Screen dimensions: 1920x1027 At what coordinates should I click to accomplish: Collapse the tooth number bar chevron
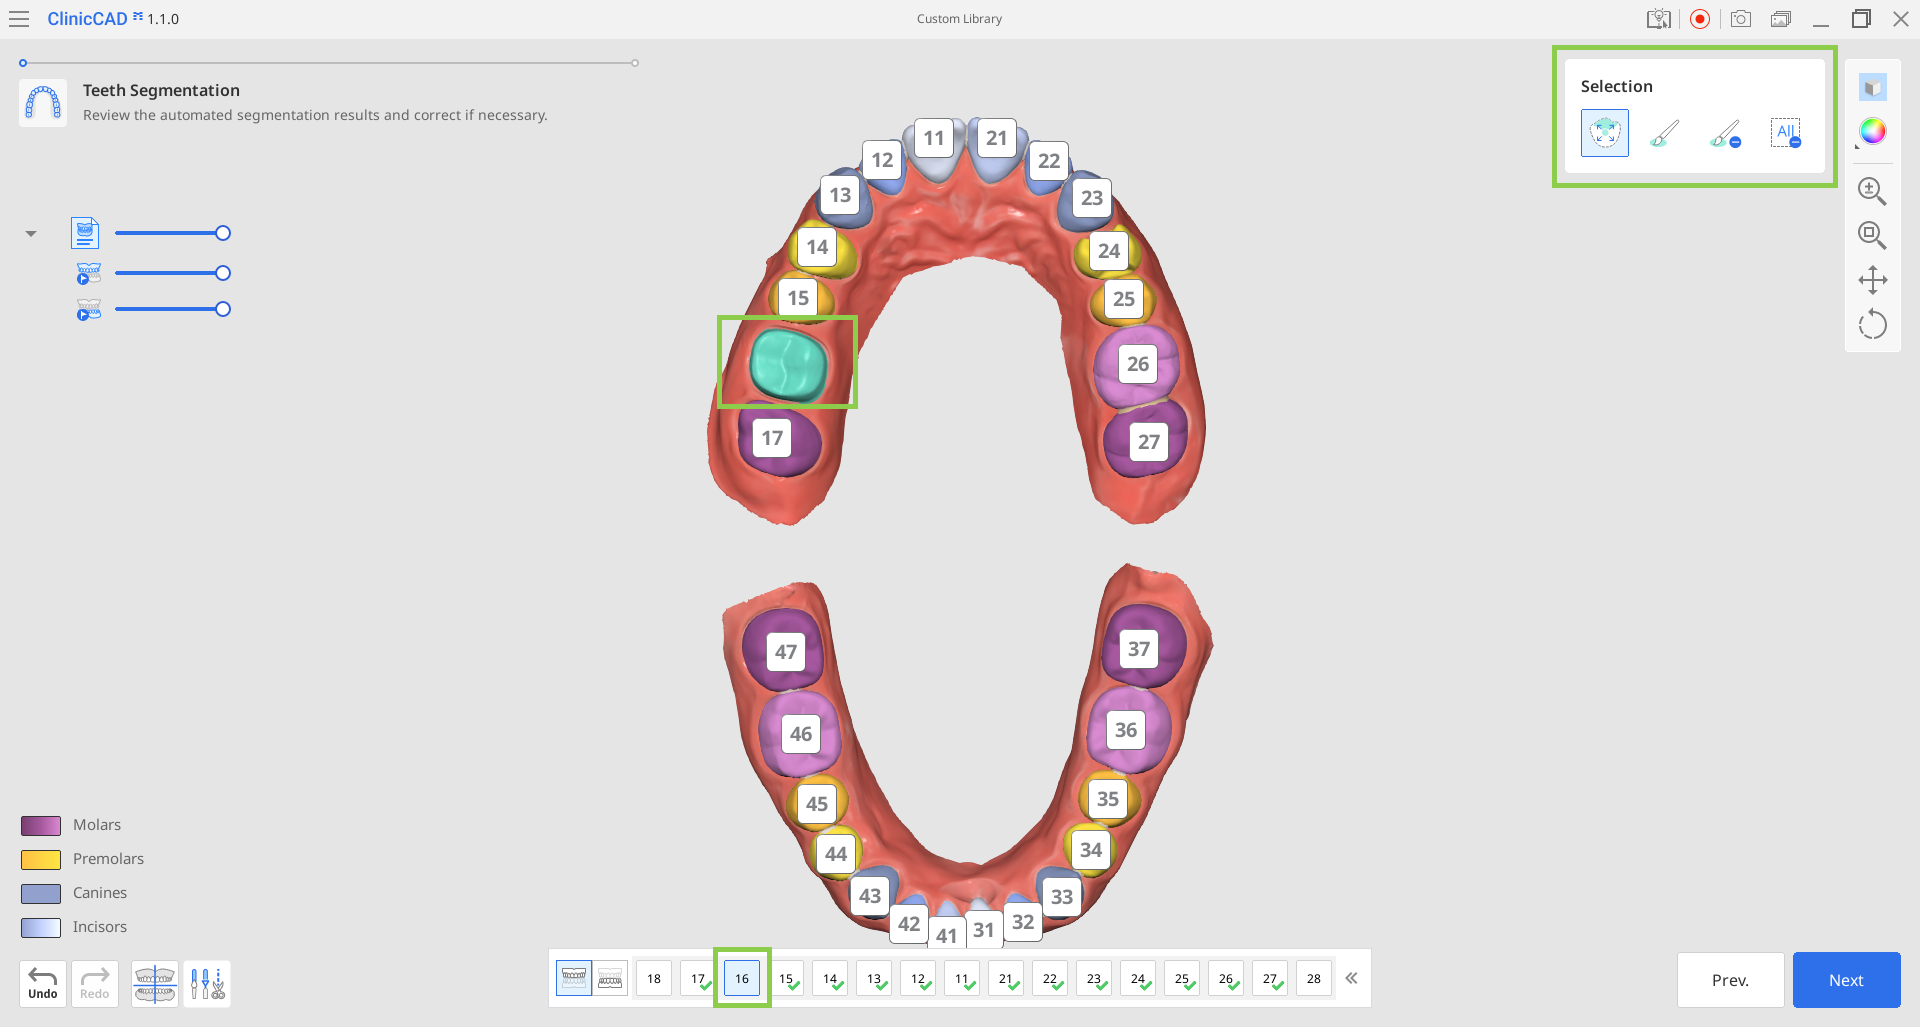(1351, 978)
